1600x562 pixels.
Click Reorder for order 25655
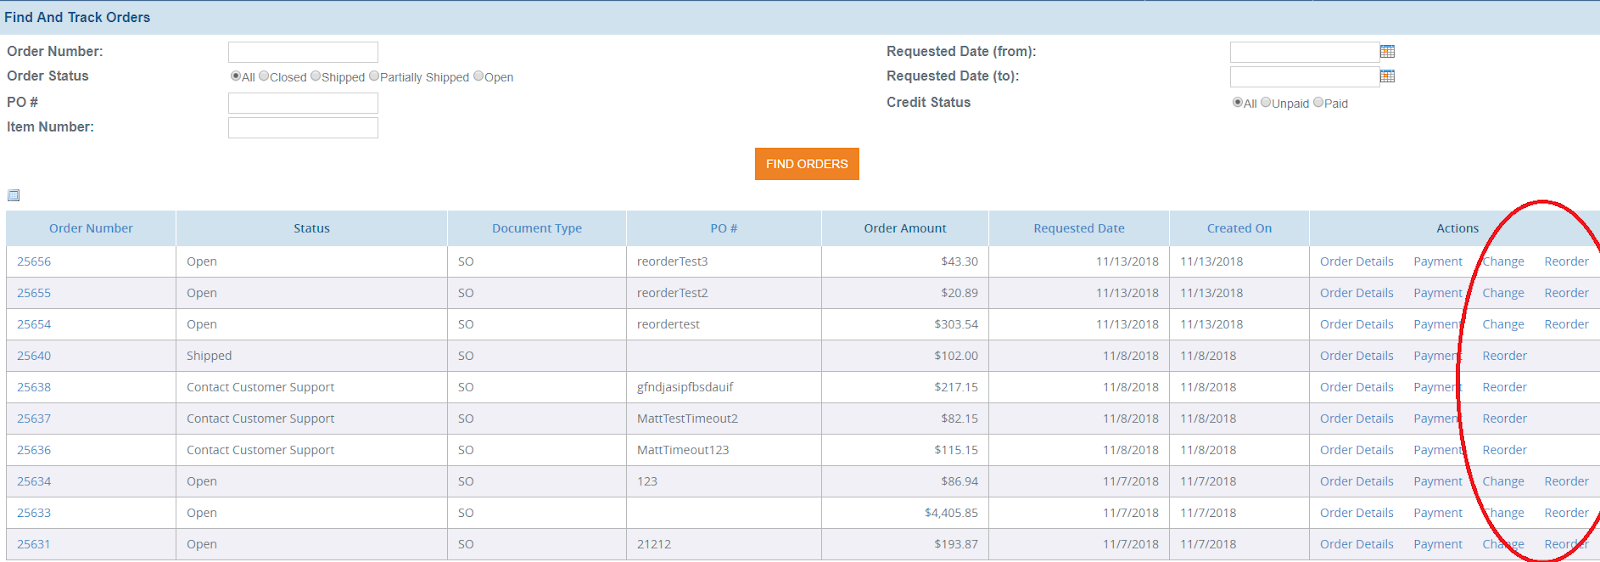coord(1566,293)
